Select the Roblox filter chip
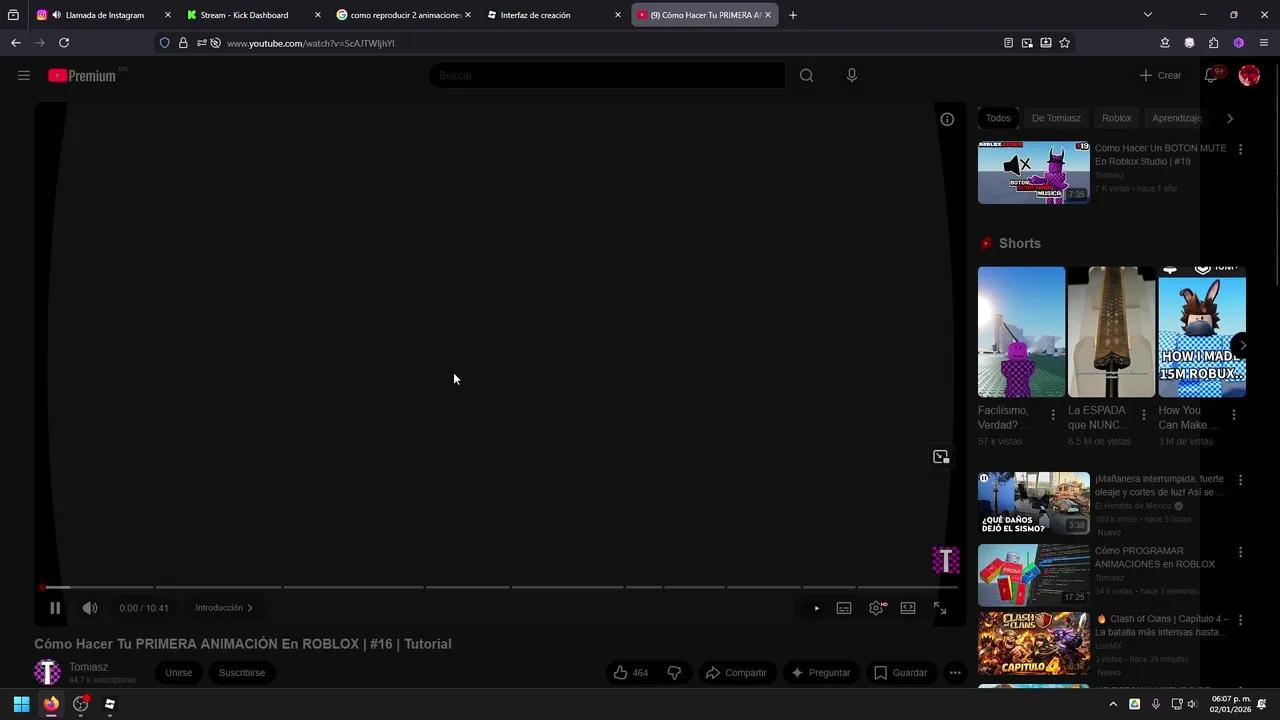This screenshot has height=720, width=1280. [1116, 118]
